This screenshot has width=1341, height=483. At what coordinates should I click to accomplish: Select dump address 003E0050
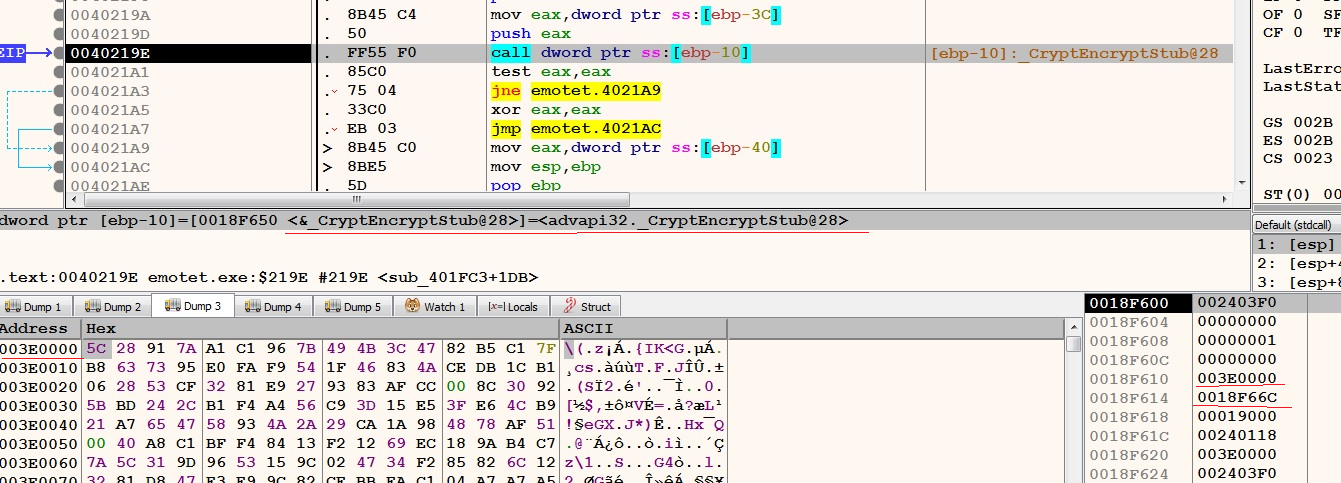pyautogui.click(x=38, y=443)
